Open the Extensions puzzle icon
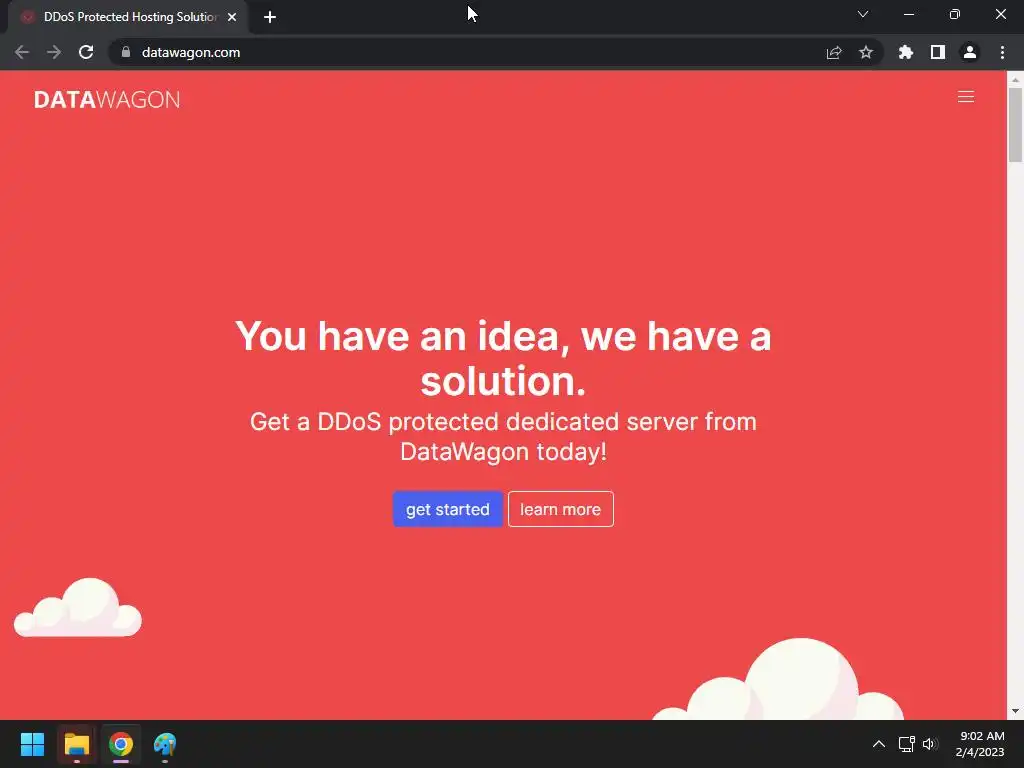The height and width of the screenshot is (768, 1024). 906,52
